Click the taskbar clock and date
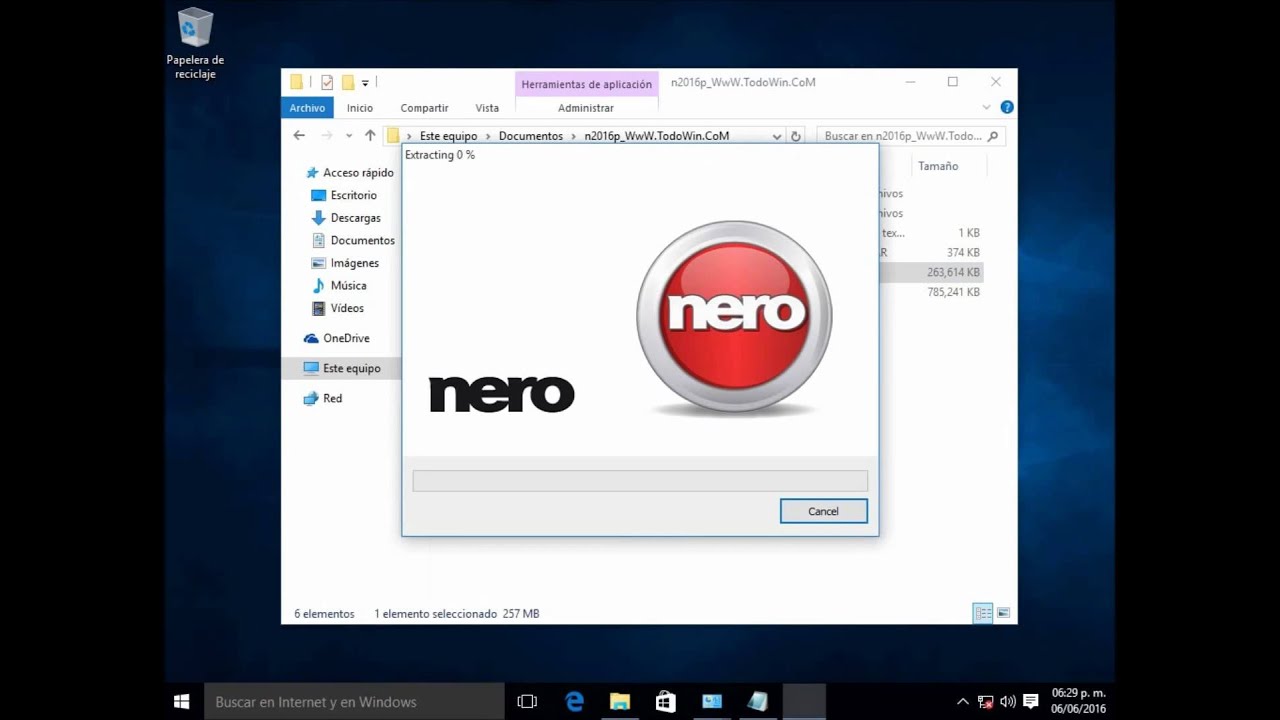The width and height of the screenshot is (1280, 720). 1079,701
